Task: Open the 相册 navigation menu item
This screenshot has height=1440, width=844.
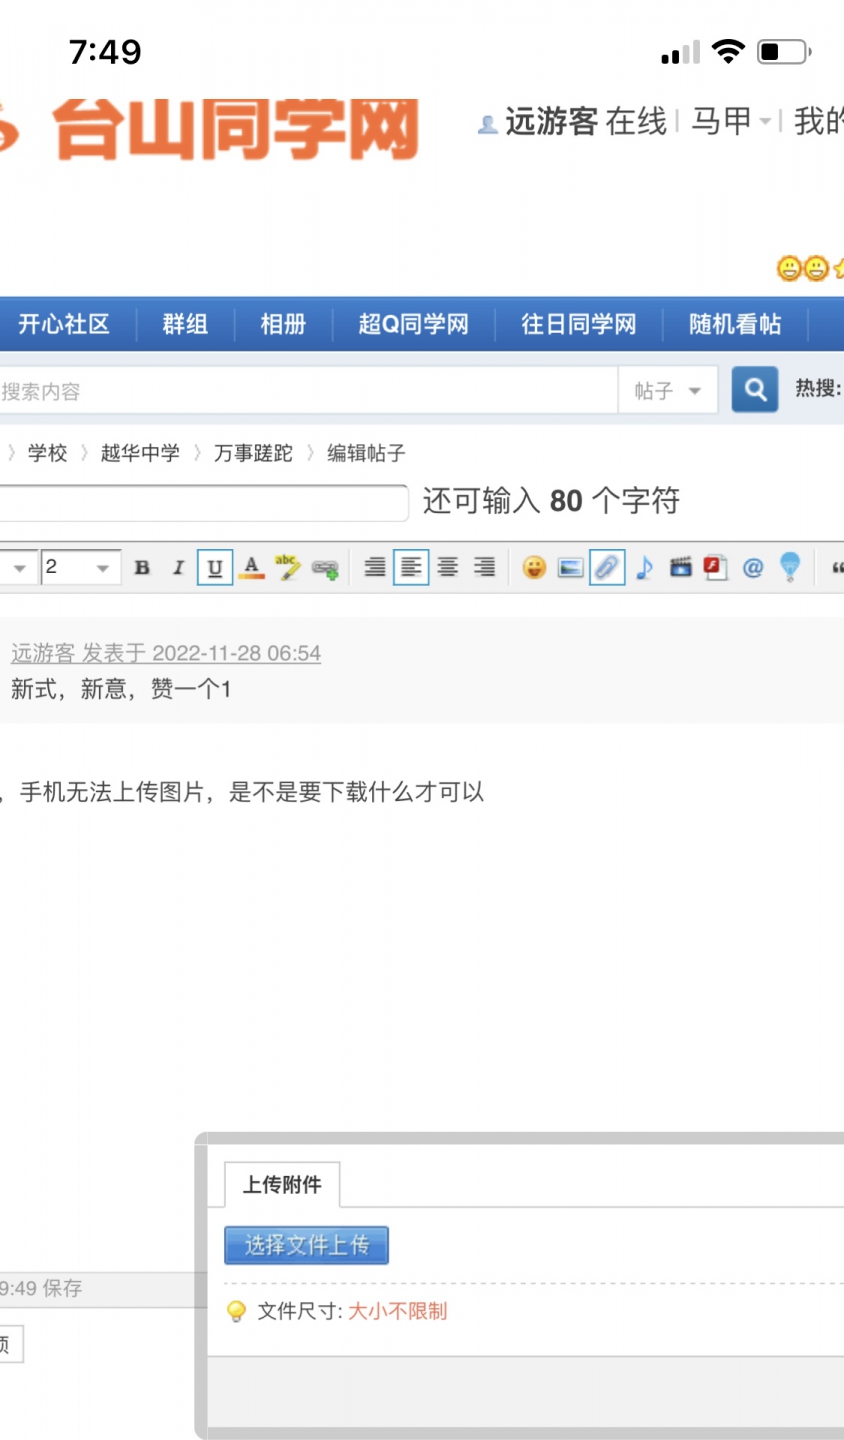Action: (283, 324)
